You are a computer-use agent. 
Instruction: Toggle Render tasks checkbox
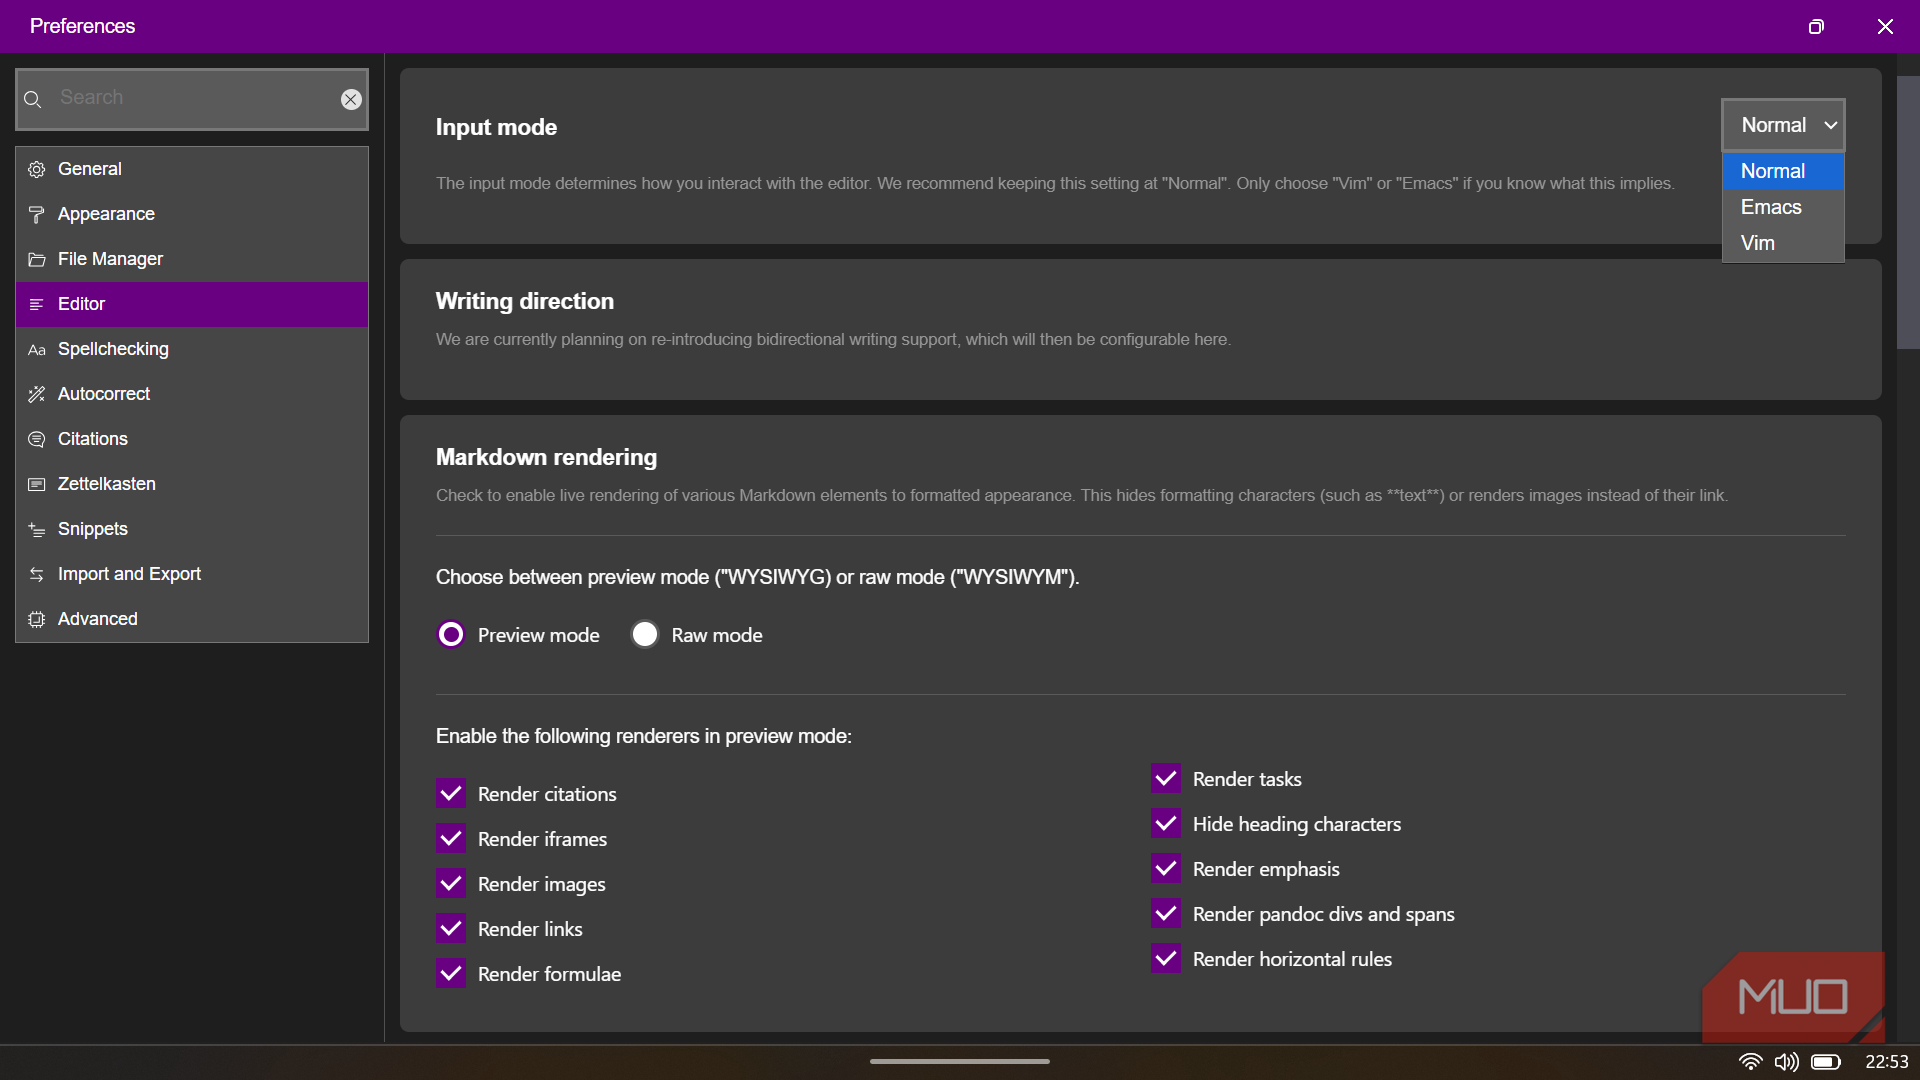[1166, 779]
